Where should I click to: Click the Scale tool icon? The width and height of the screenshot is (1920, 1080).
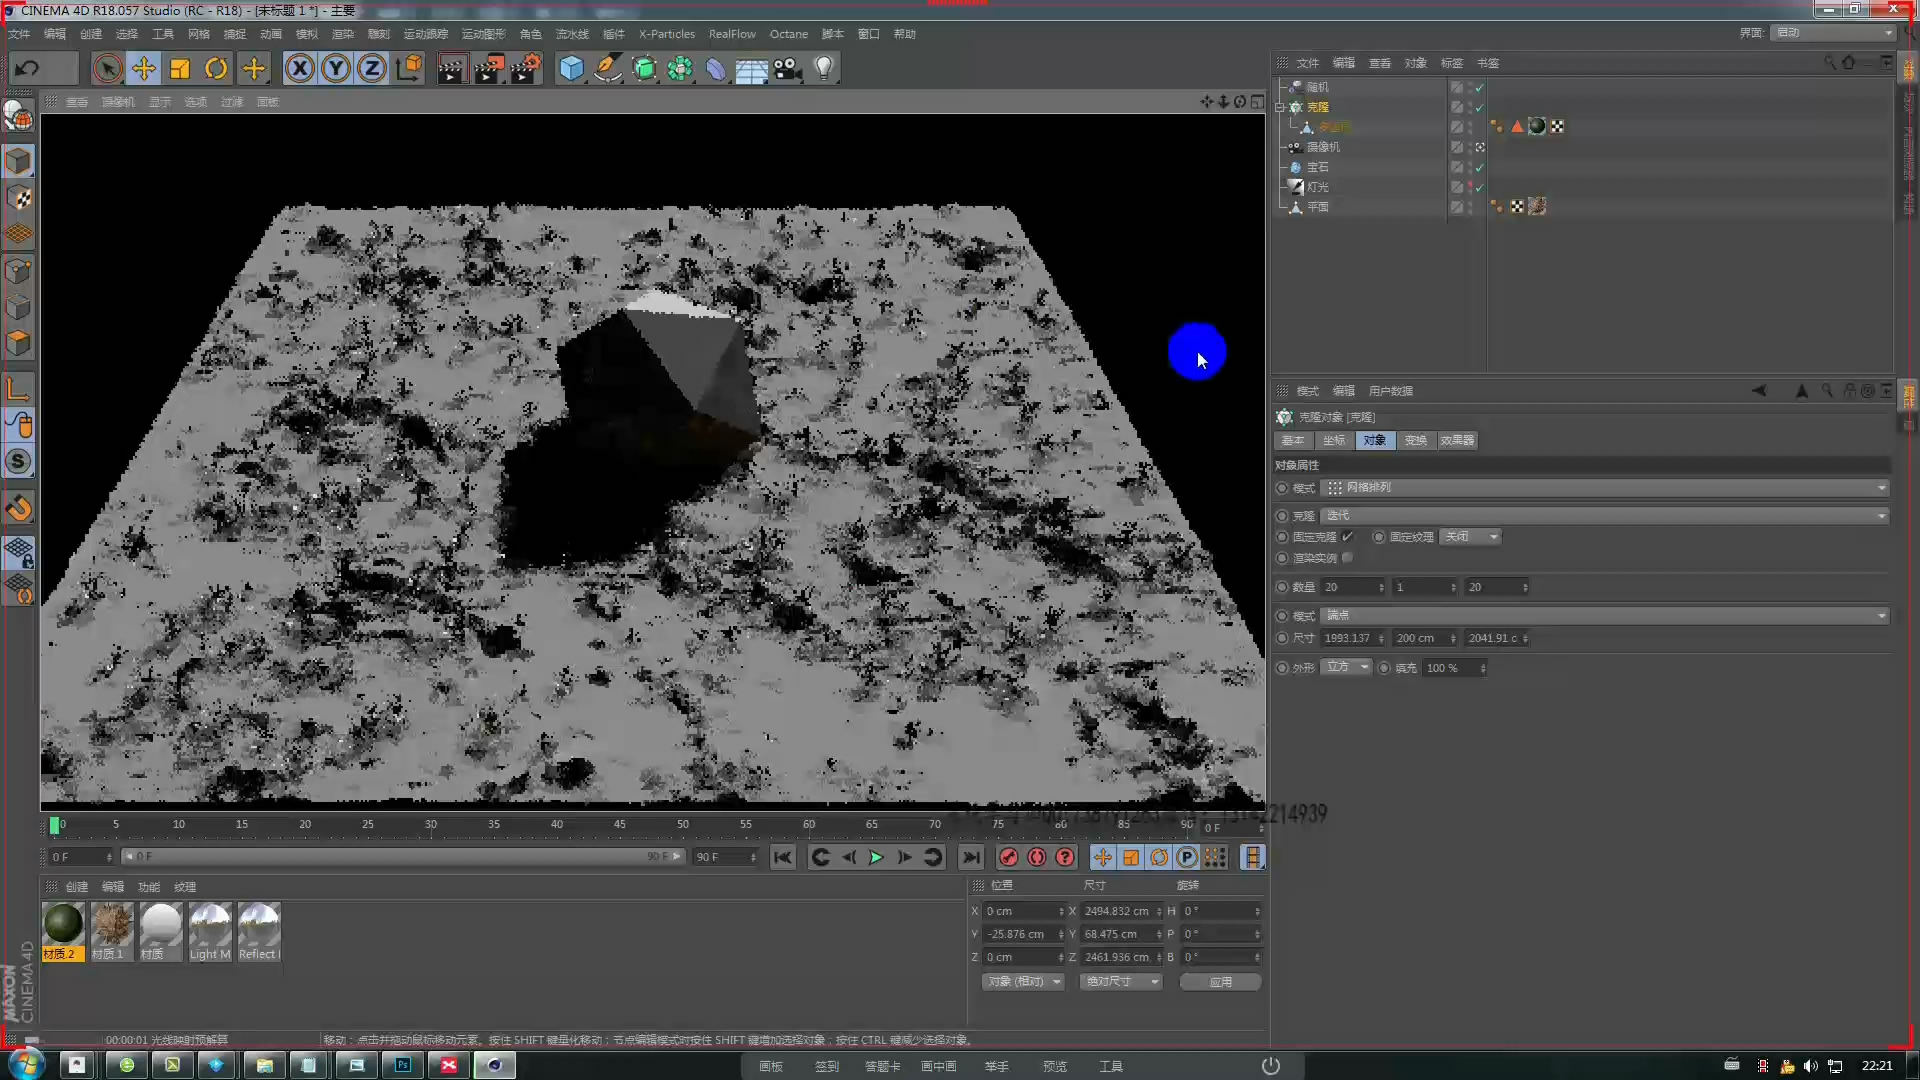tap(180, 68)
